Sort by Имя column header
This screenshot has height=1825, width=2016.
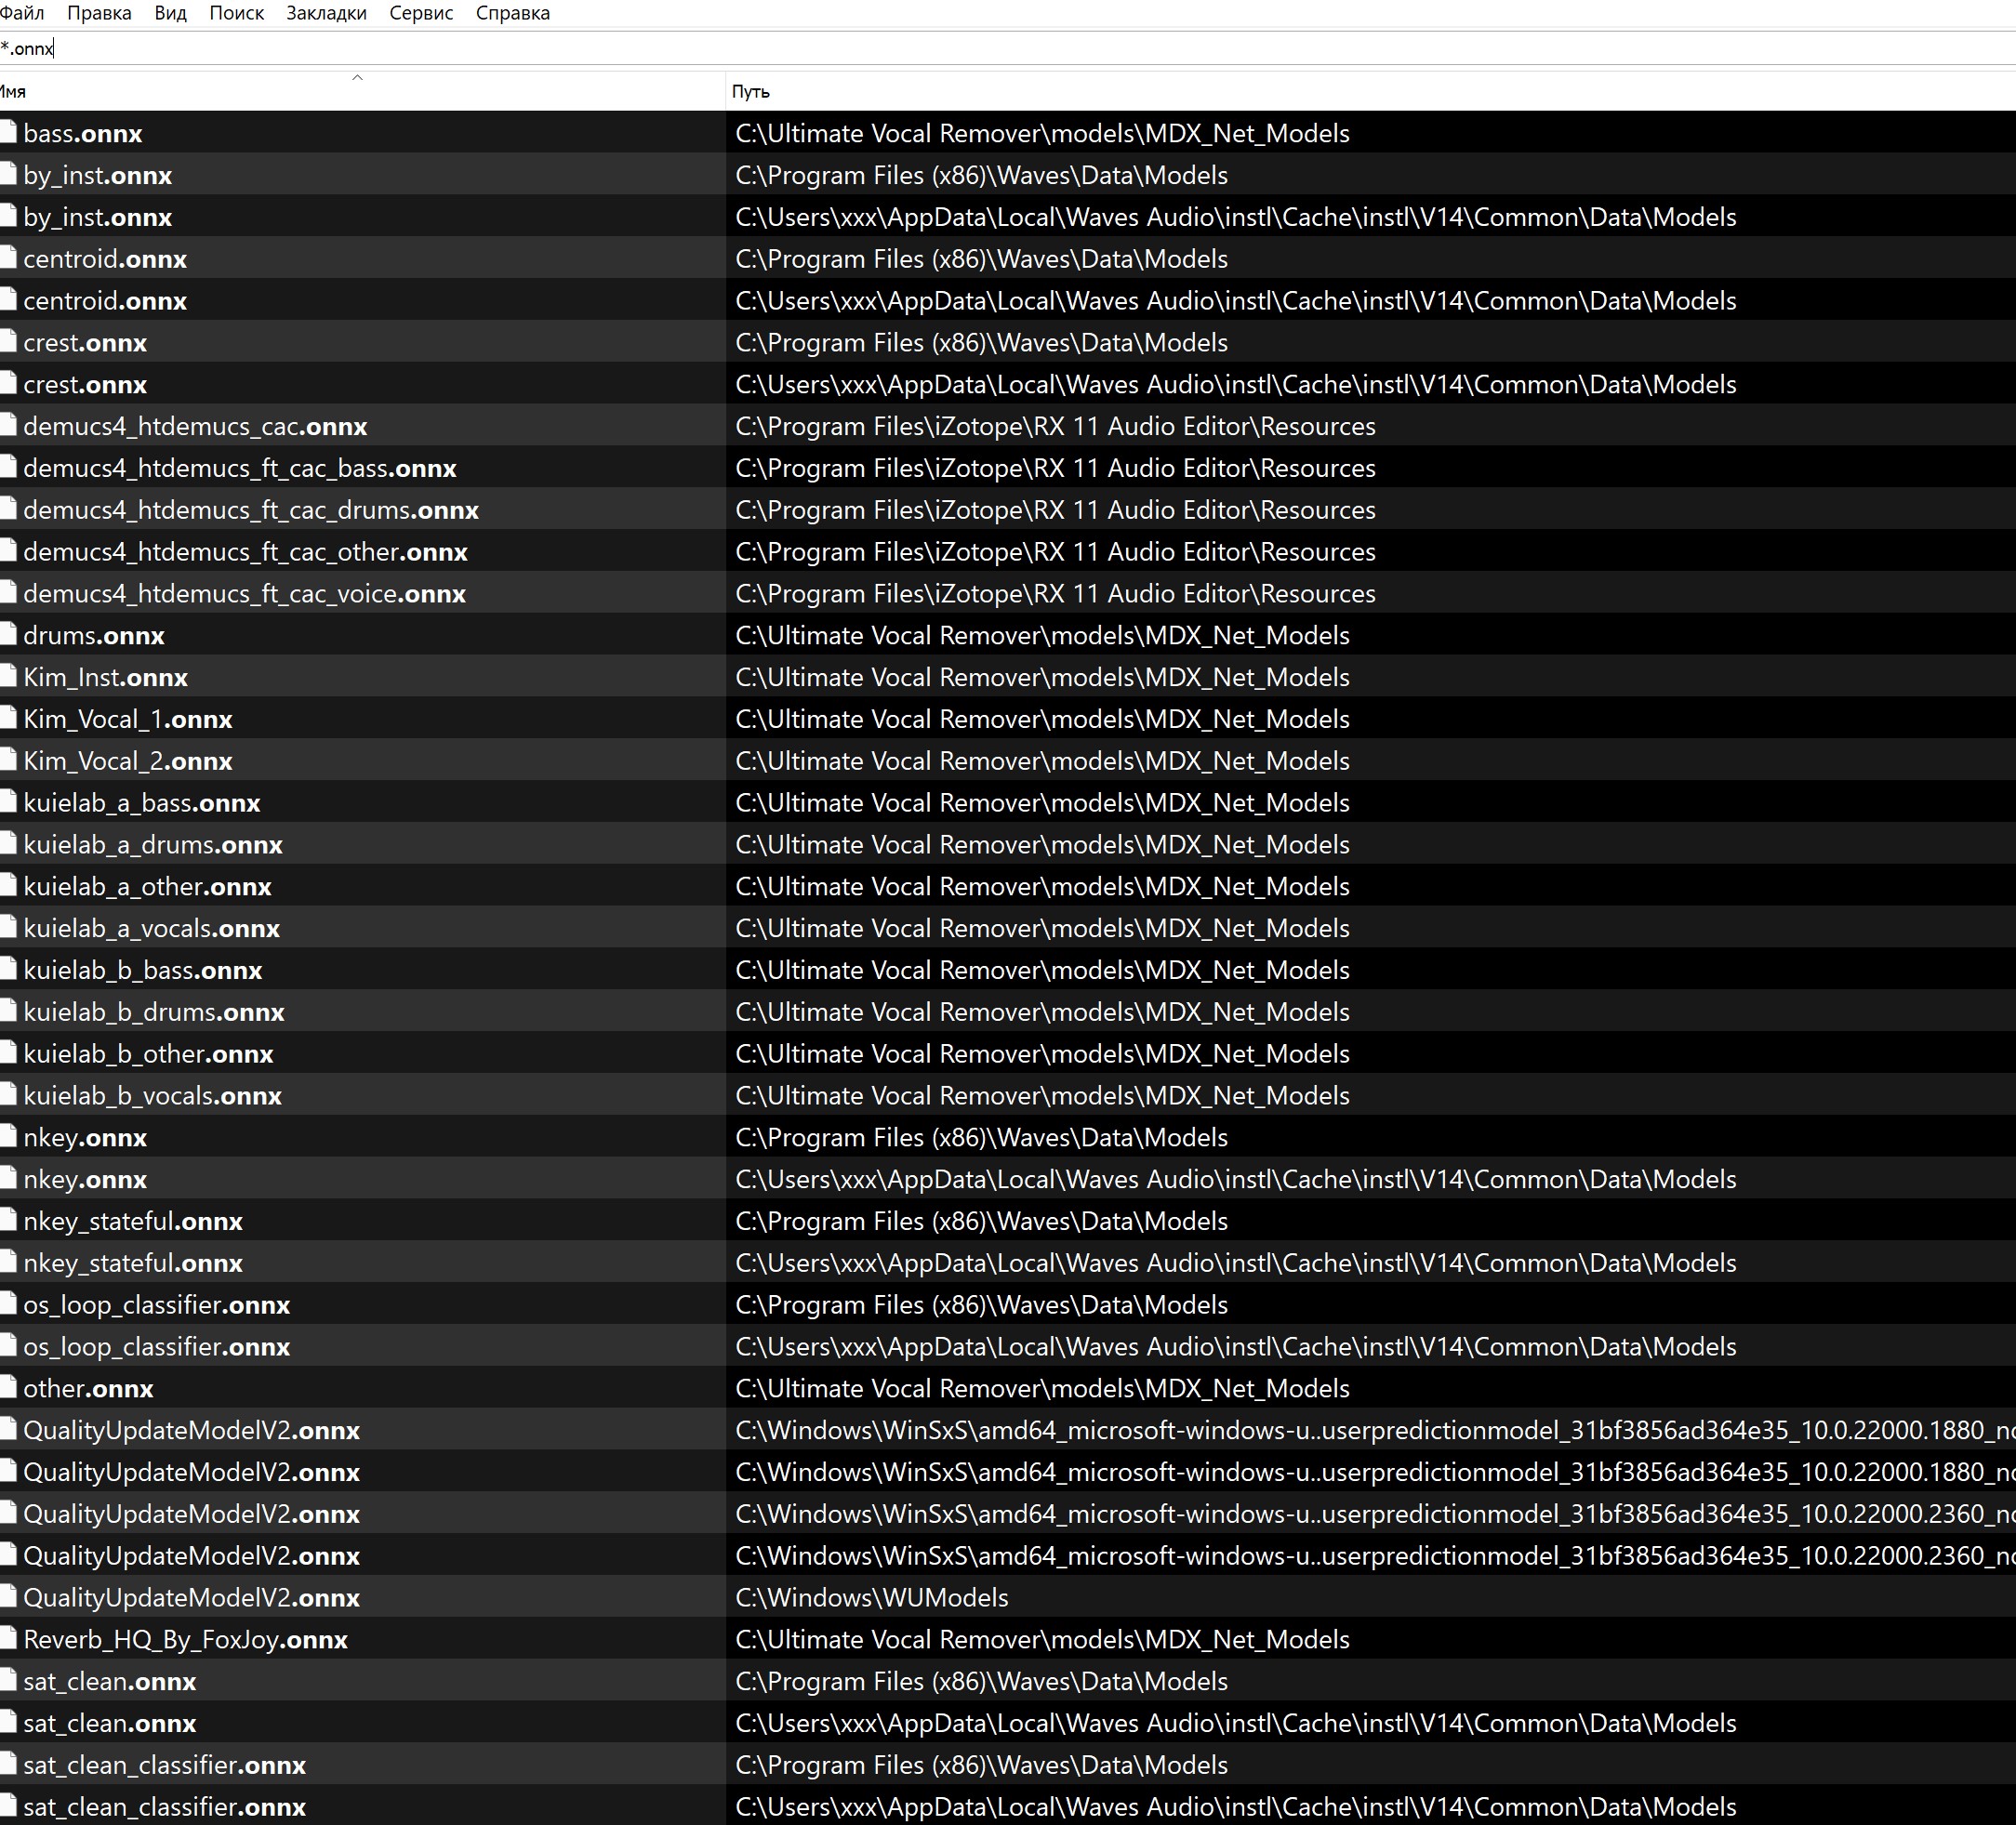[14, 91]
